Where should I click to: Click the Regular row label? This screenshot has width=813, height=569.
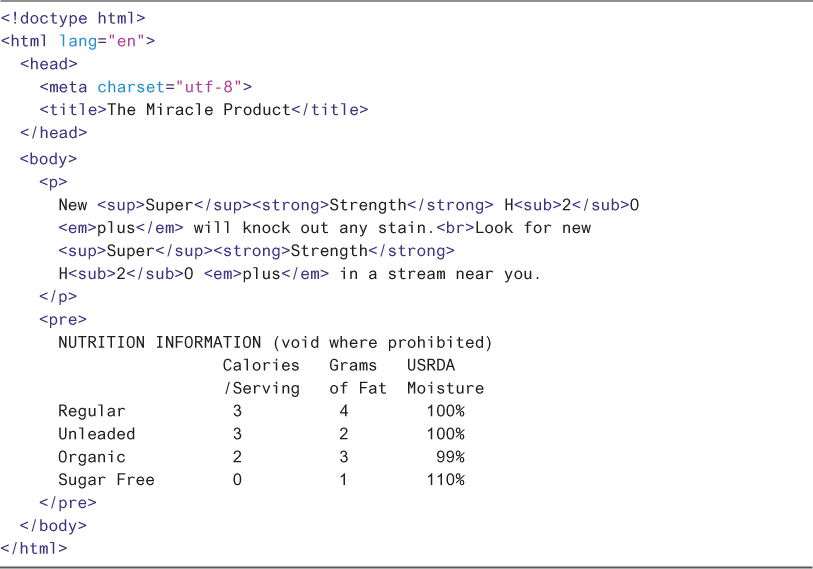pyautogui.click(x=92, y=411)
